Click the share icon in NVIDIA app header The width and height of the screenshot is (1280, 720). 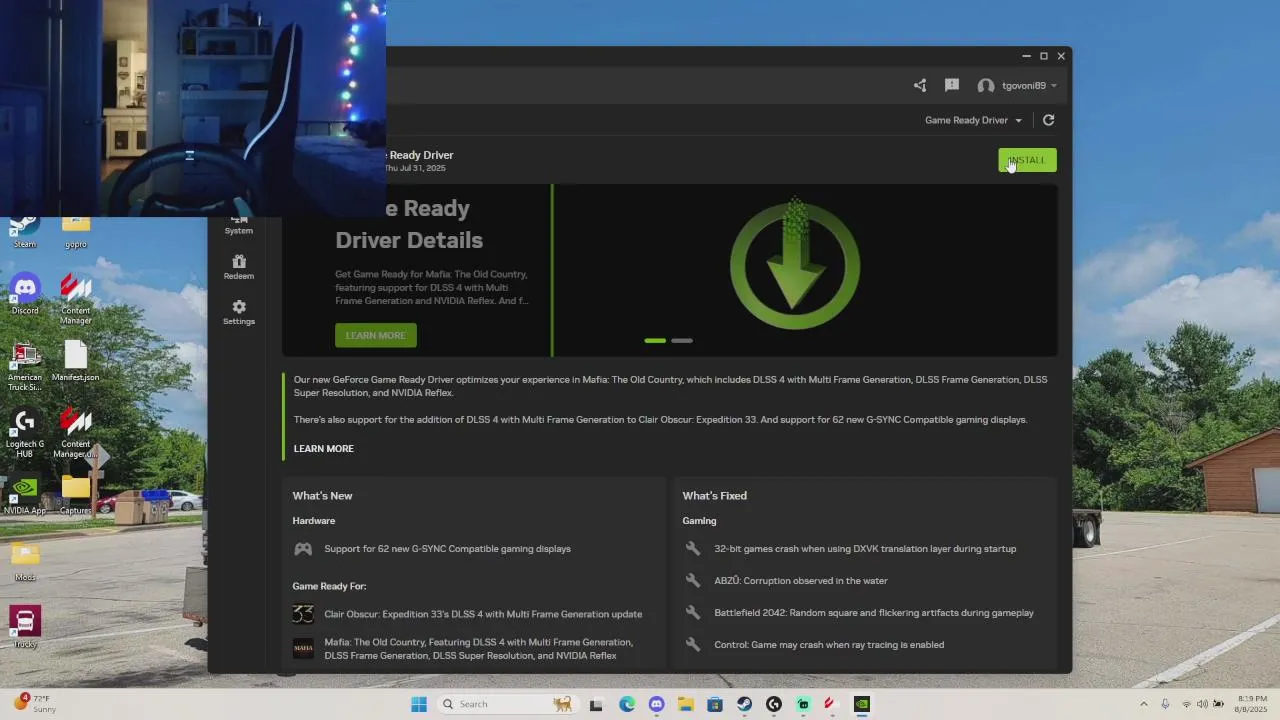920,86
